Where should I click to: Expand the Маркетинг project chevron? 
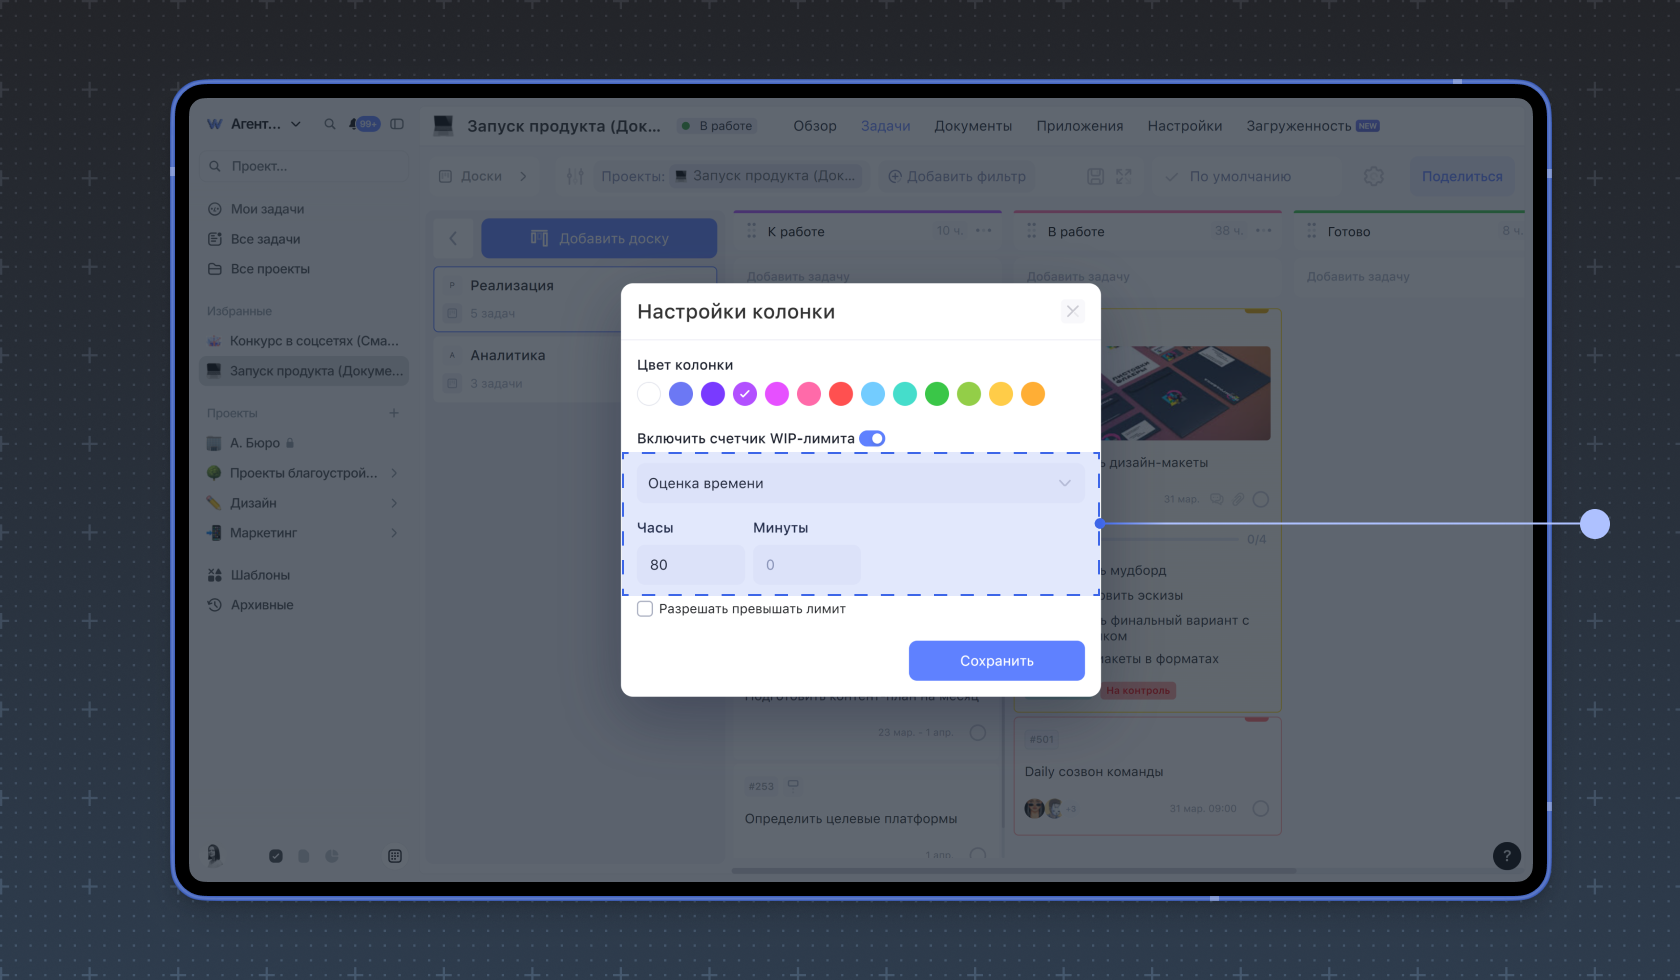pos(394,533)
